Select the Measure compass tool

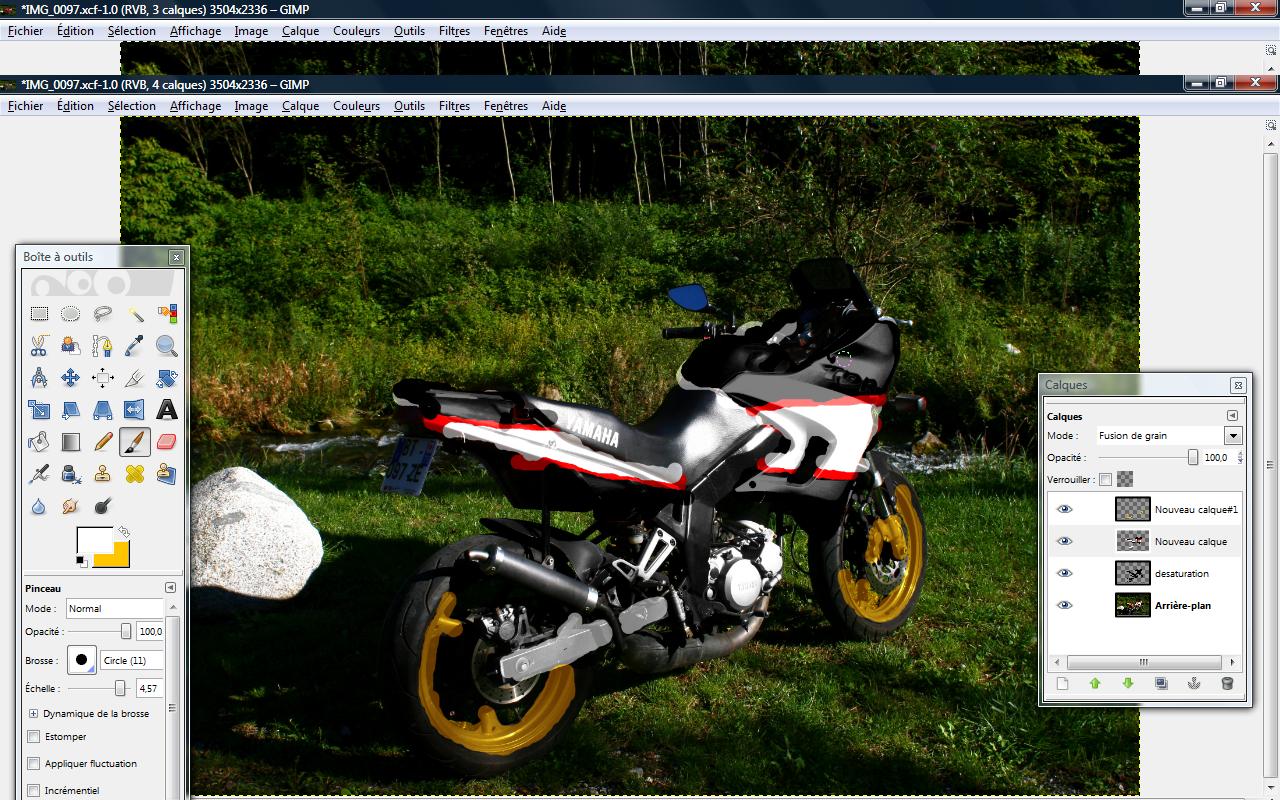click(39, 378)
